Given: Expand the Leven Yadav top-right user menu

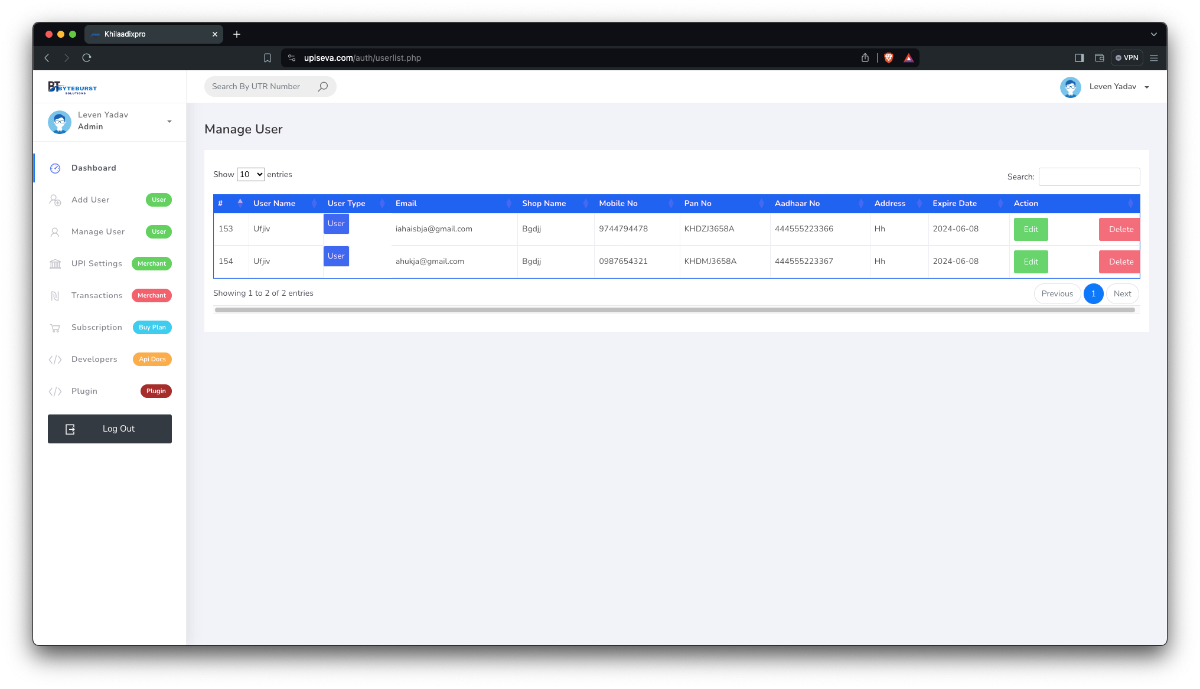Looking at the screenshot, I should tap(1146, 87).
